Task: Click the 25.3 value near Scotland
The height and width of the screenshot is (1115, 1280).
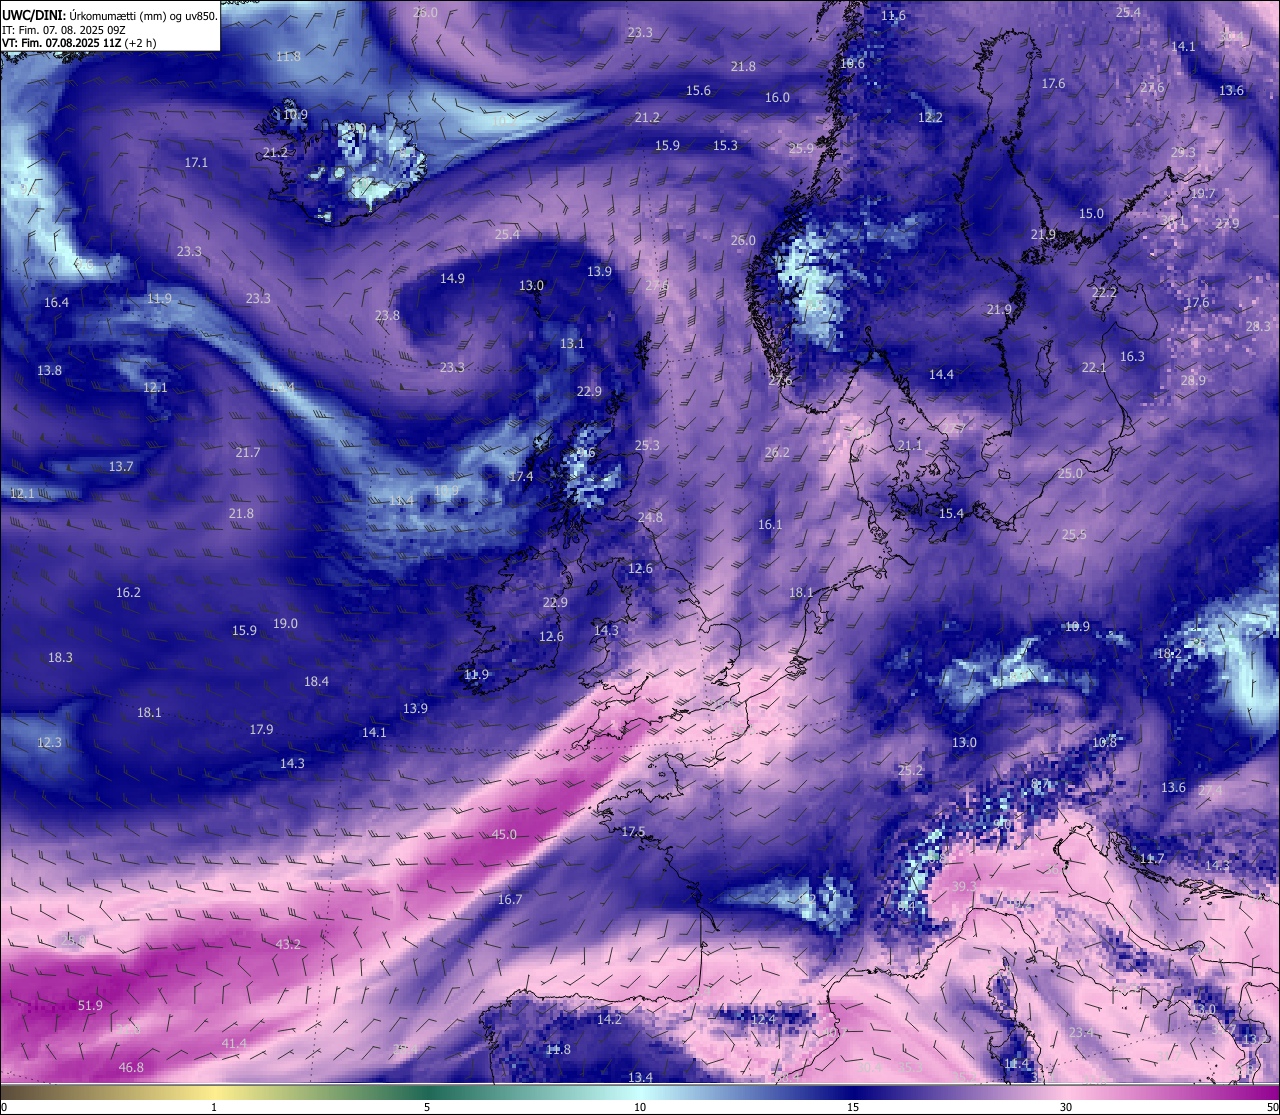Action: coord(647,446)
